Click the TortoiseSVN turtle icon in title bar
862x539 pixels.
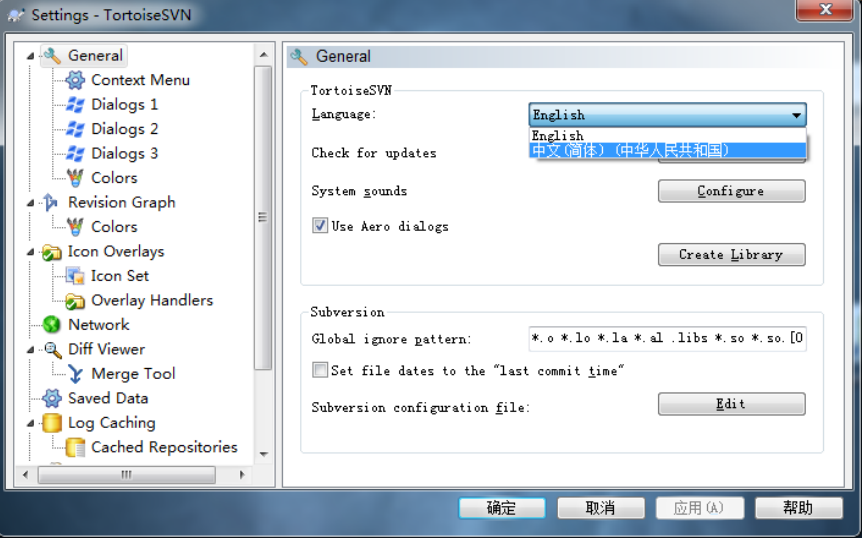16,14
